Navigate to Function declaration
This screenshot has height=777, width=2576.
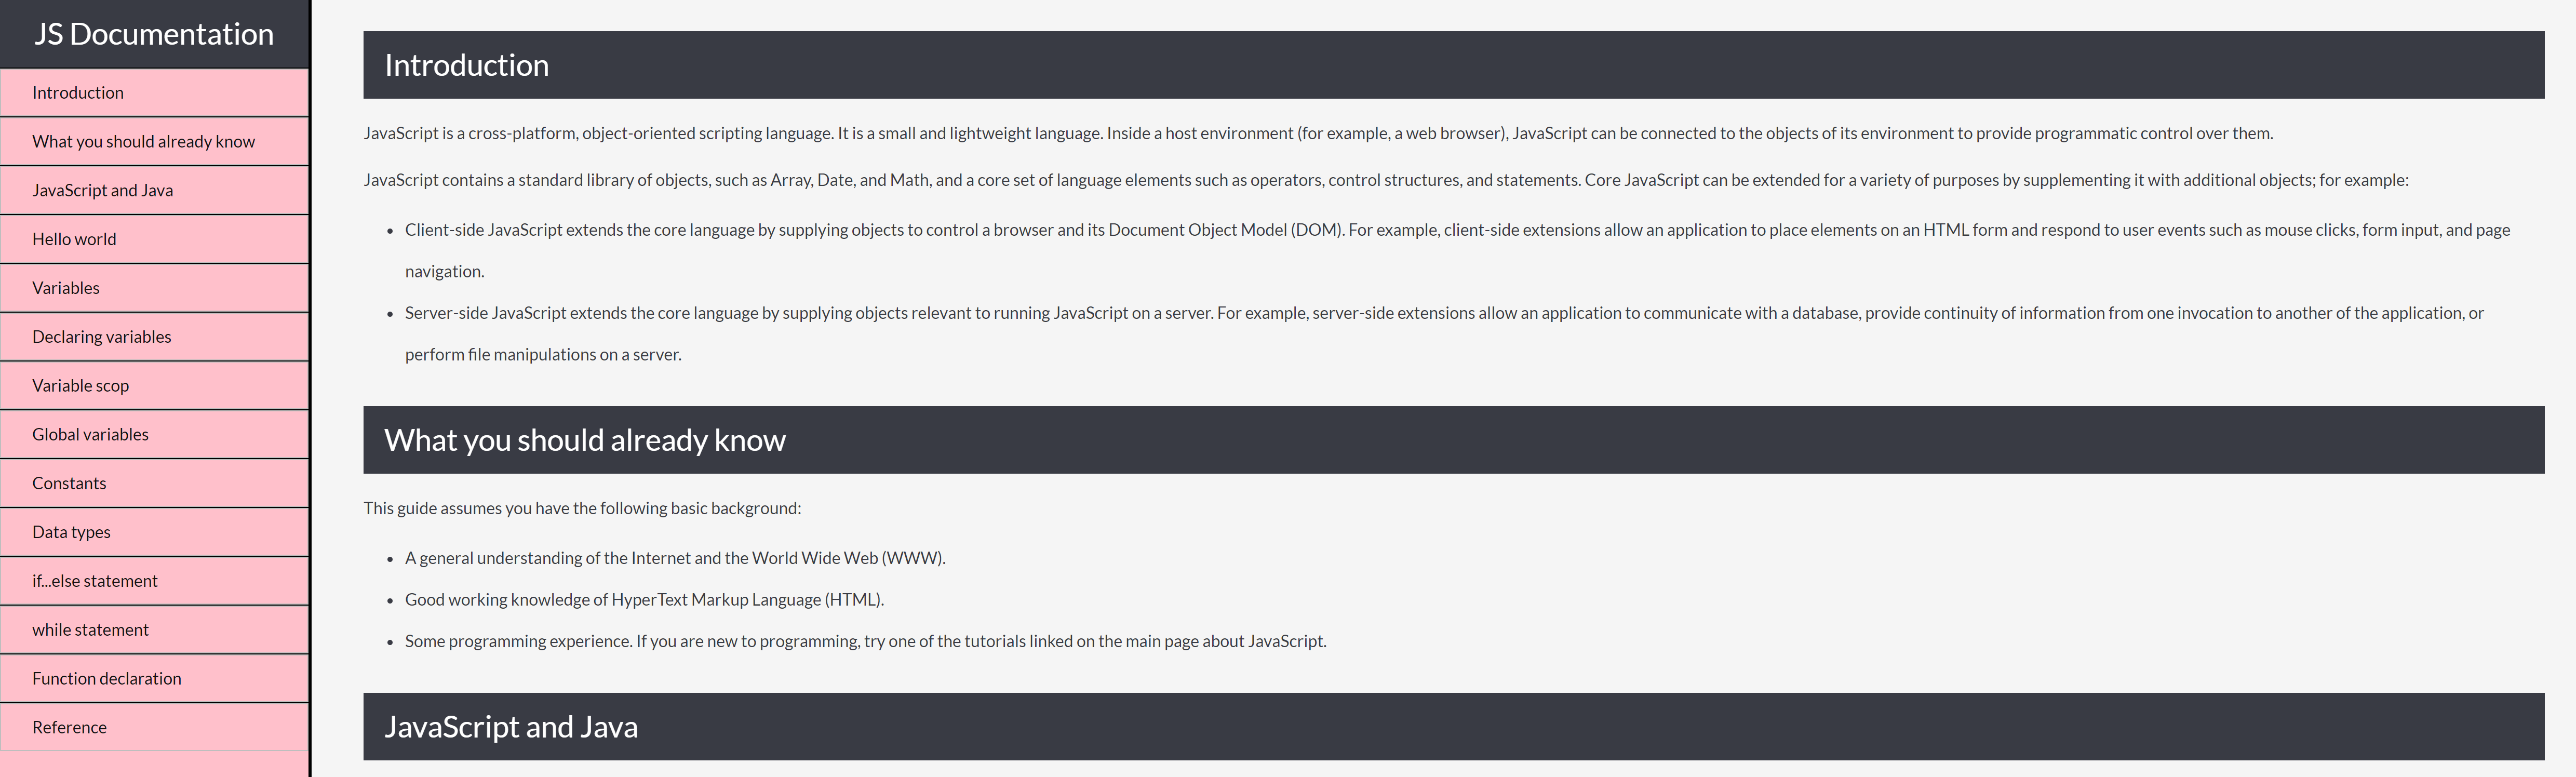(107, 679)
